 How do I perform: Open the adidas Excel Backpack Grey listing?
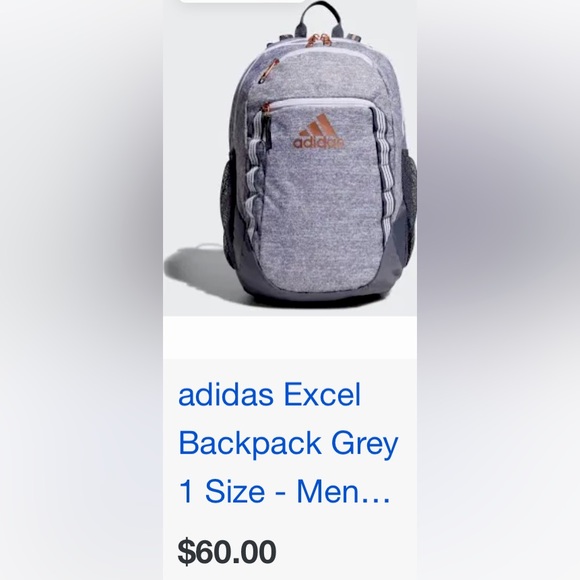(x=288, y=442)
